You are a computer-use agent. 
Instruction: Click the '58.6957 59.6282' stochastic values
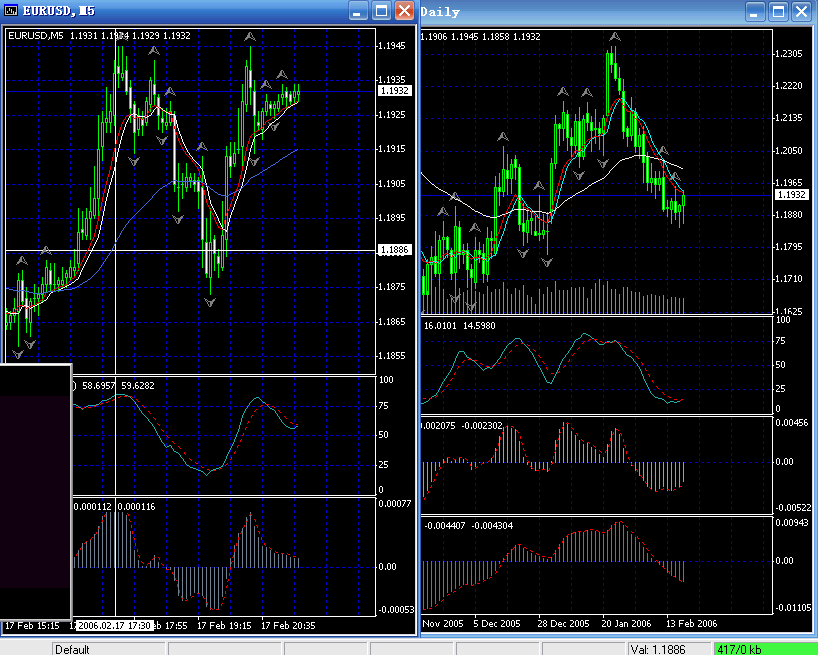pyautogui.click(x=118, y=385)
